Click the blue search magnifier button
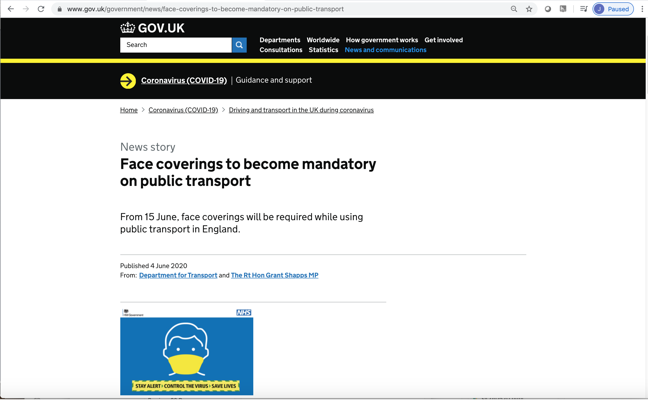The width and height of the screenshot is (648, 400). coord(239,45)
